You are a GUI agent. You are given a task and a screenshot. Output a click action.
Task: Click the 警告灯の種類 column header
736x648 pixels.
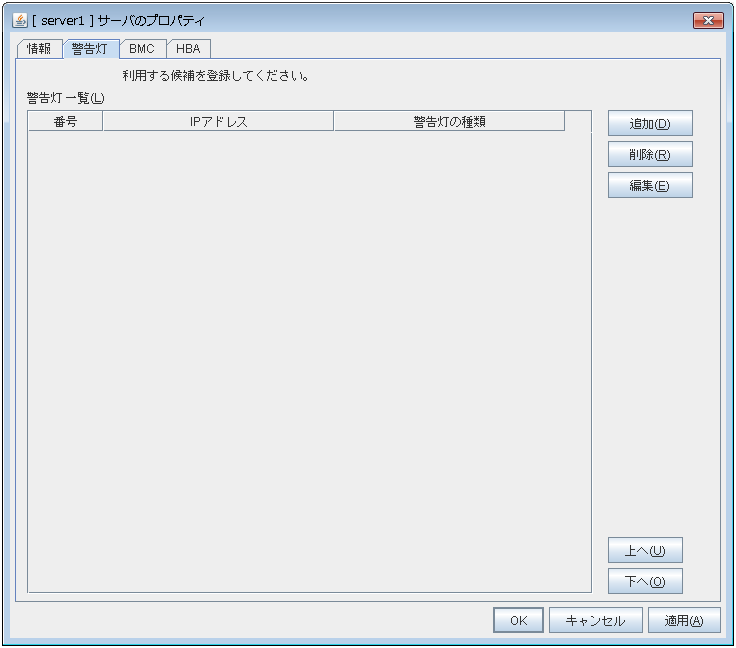click(449, 122)
